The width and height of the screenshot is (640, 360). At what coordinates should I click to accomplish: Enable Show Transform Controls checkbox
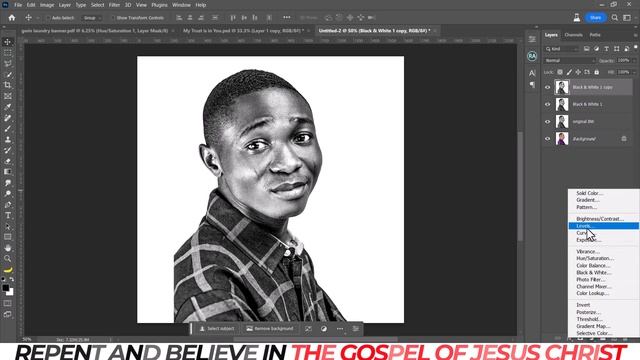[113, 18]
